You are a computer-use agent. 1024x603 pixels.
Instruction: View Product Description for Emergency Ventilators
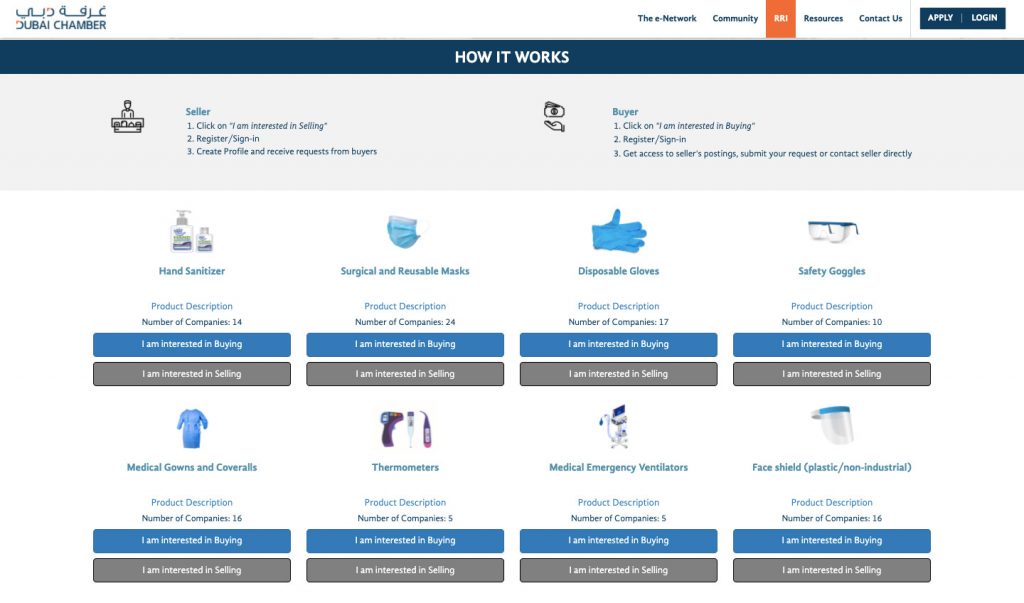tap(618, 502)
